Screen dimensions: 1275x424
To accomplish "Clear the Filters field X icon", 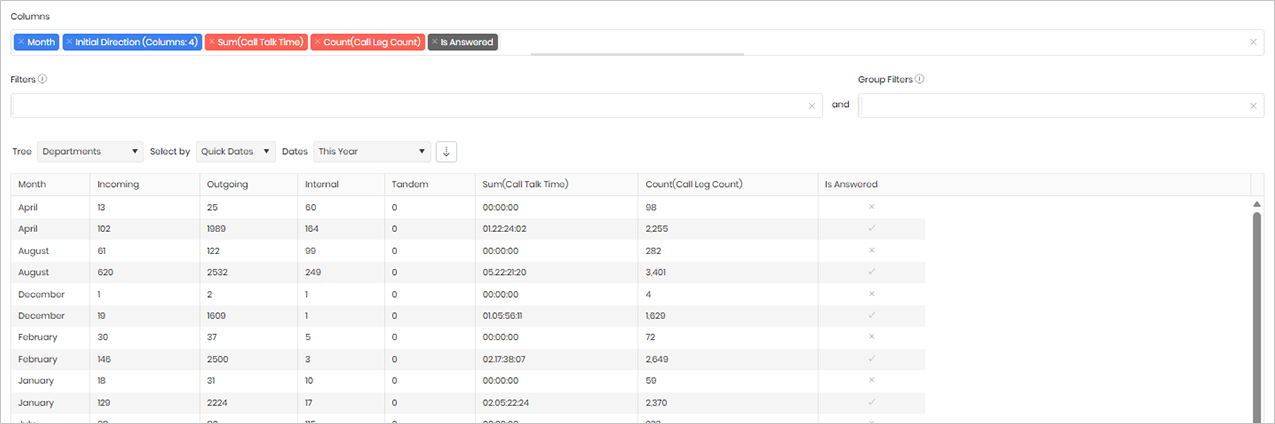I will point(812,106).
